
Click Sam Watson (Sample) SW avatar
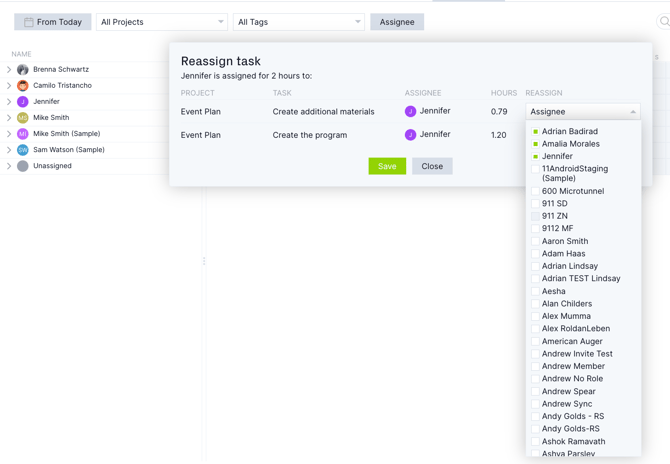[x=23, y=150]
